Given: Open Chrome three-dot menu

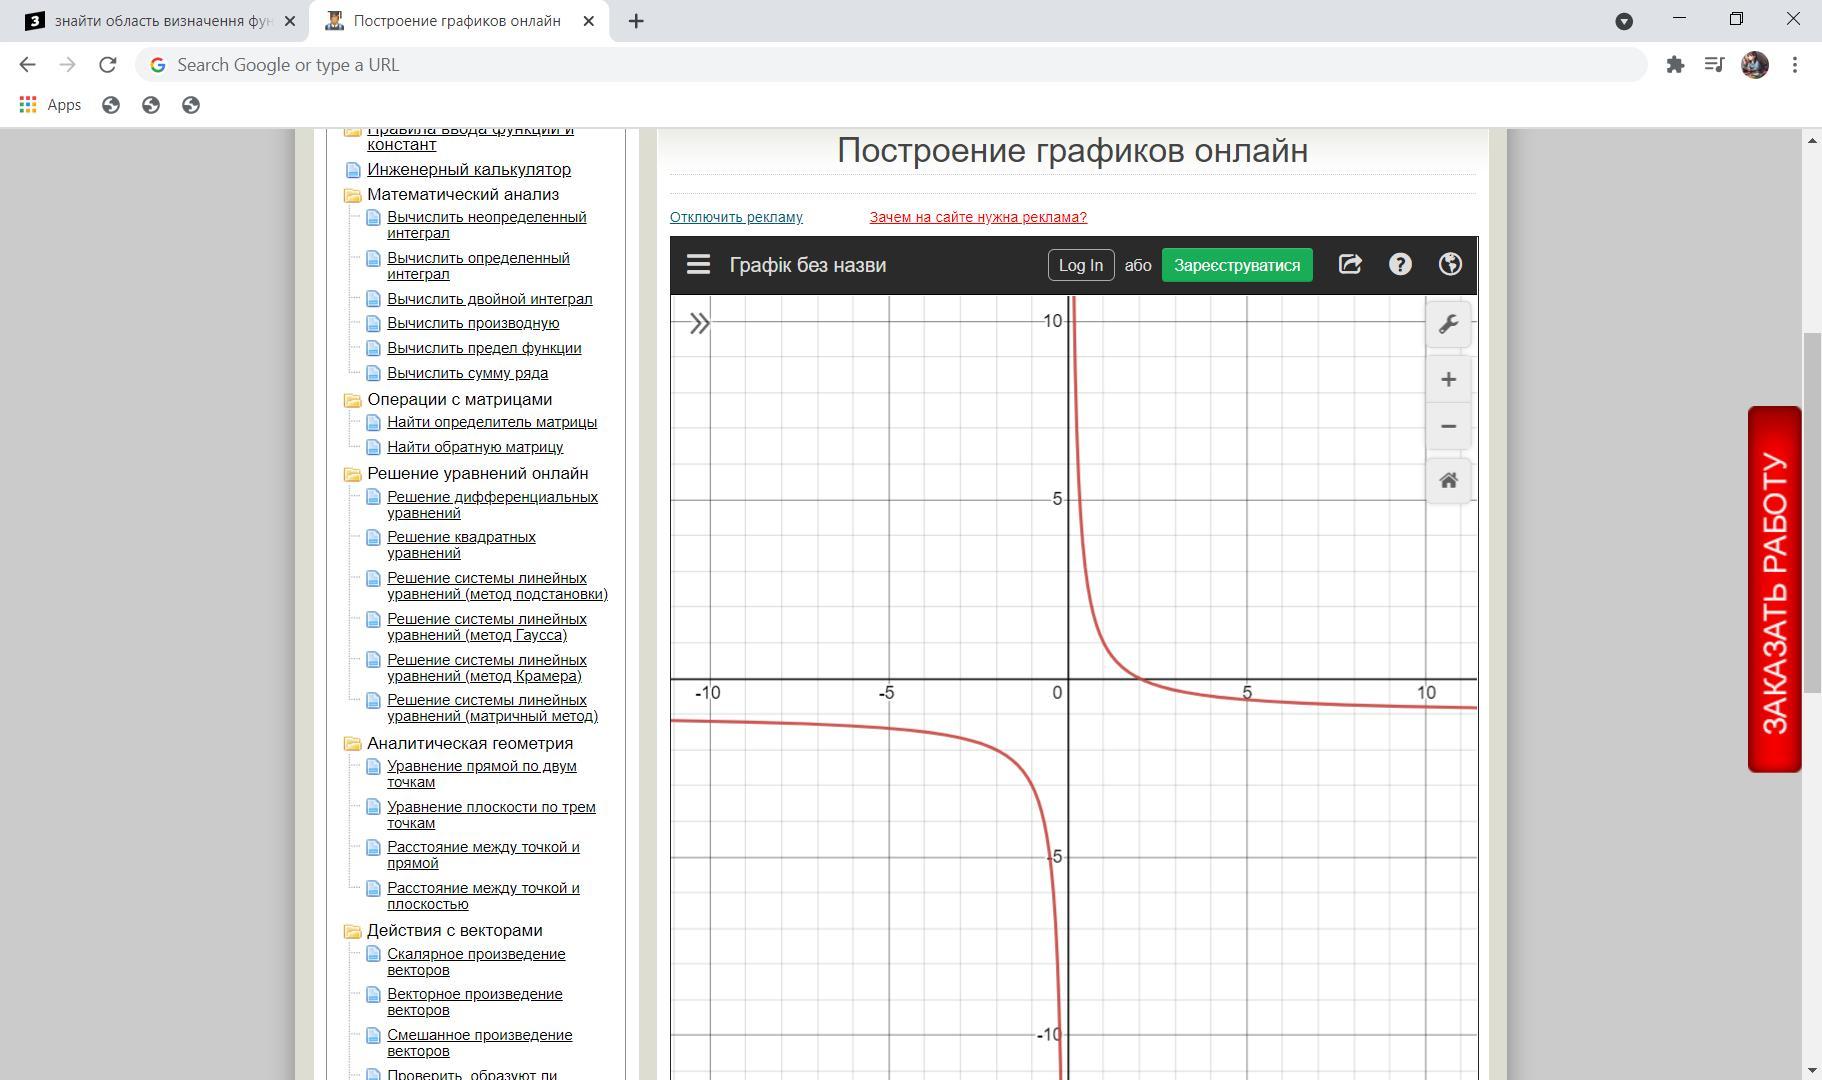Looking at the screenshot, I should click(x=1795, y=65).
